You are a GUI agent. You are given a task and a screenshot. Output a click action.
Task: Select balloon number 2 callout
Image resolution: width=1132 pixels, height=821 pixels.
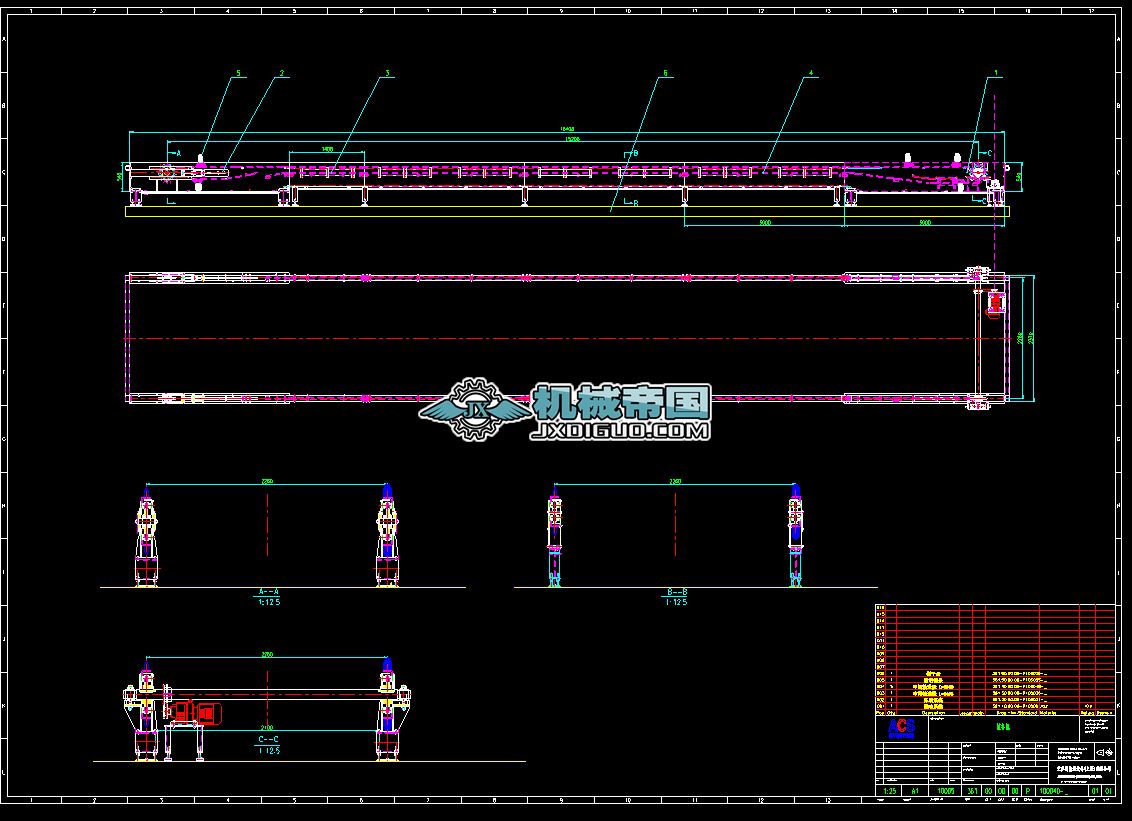282,73
